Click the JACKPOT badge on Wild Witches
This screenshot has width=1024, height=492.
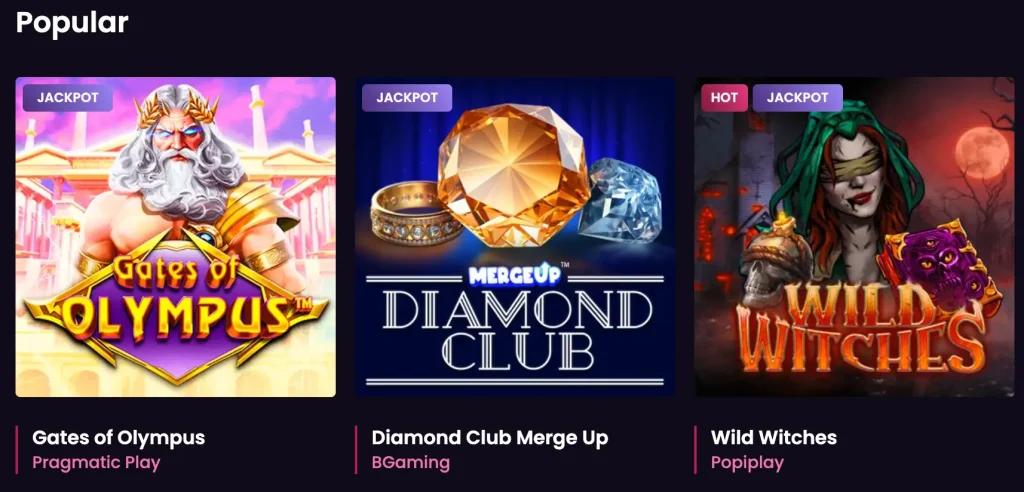tap(797, 98)
